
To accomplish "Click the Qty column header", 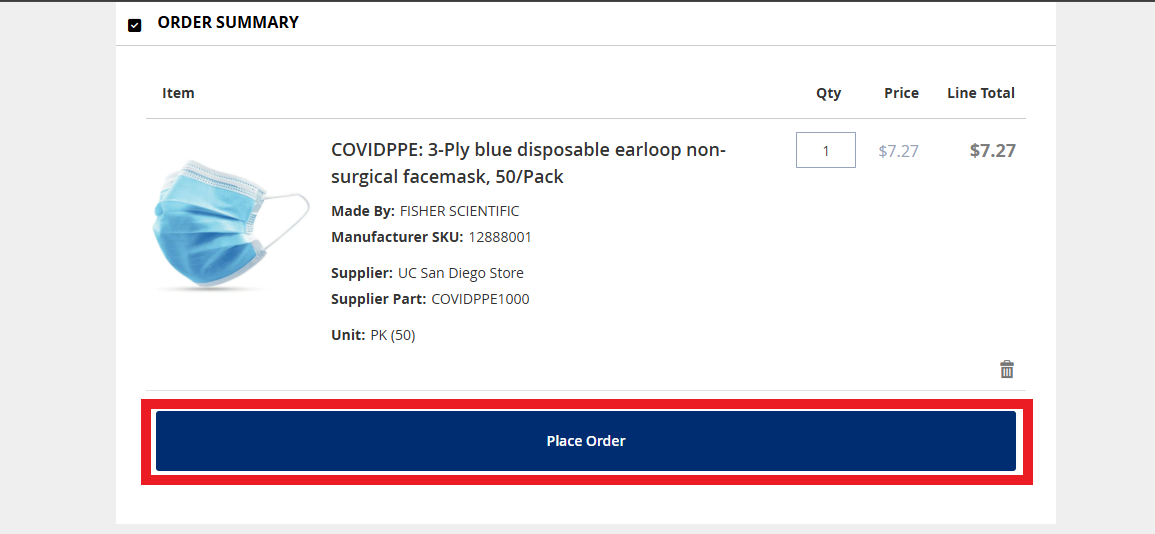I will click(828, 93).
